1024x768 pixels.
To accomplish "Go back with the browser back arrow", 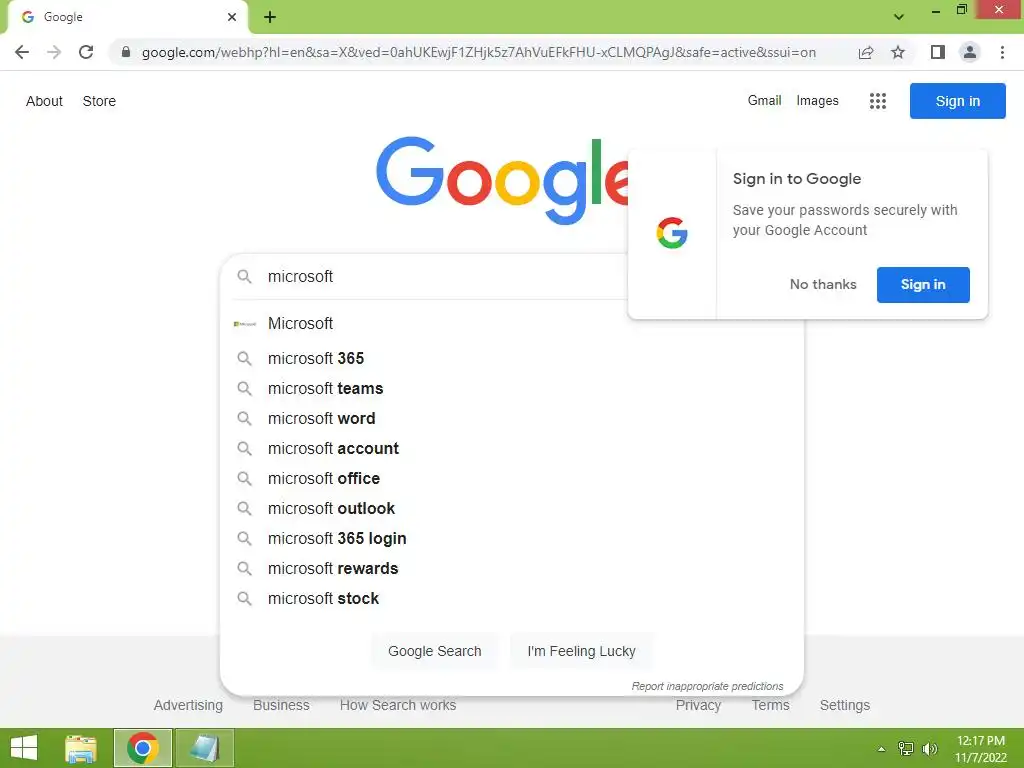I will point(22,52).
